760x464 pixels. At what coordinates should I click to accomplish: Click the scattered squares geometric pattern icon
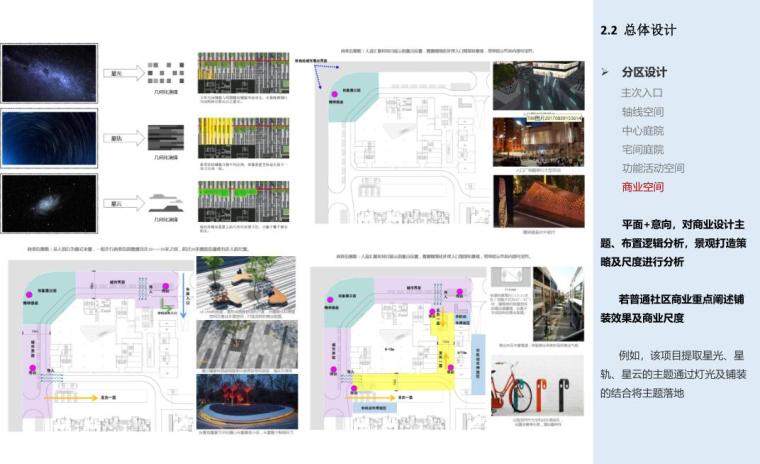pyautogui.click(x=166, y=73)
